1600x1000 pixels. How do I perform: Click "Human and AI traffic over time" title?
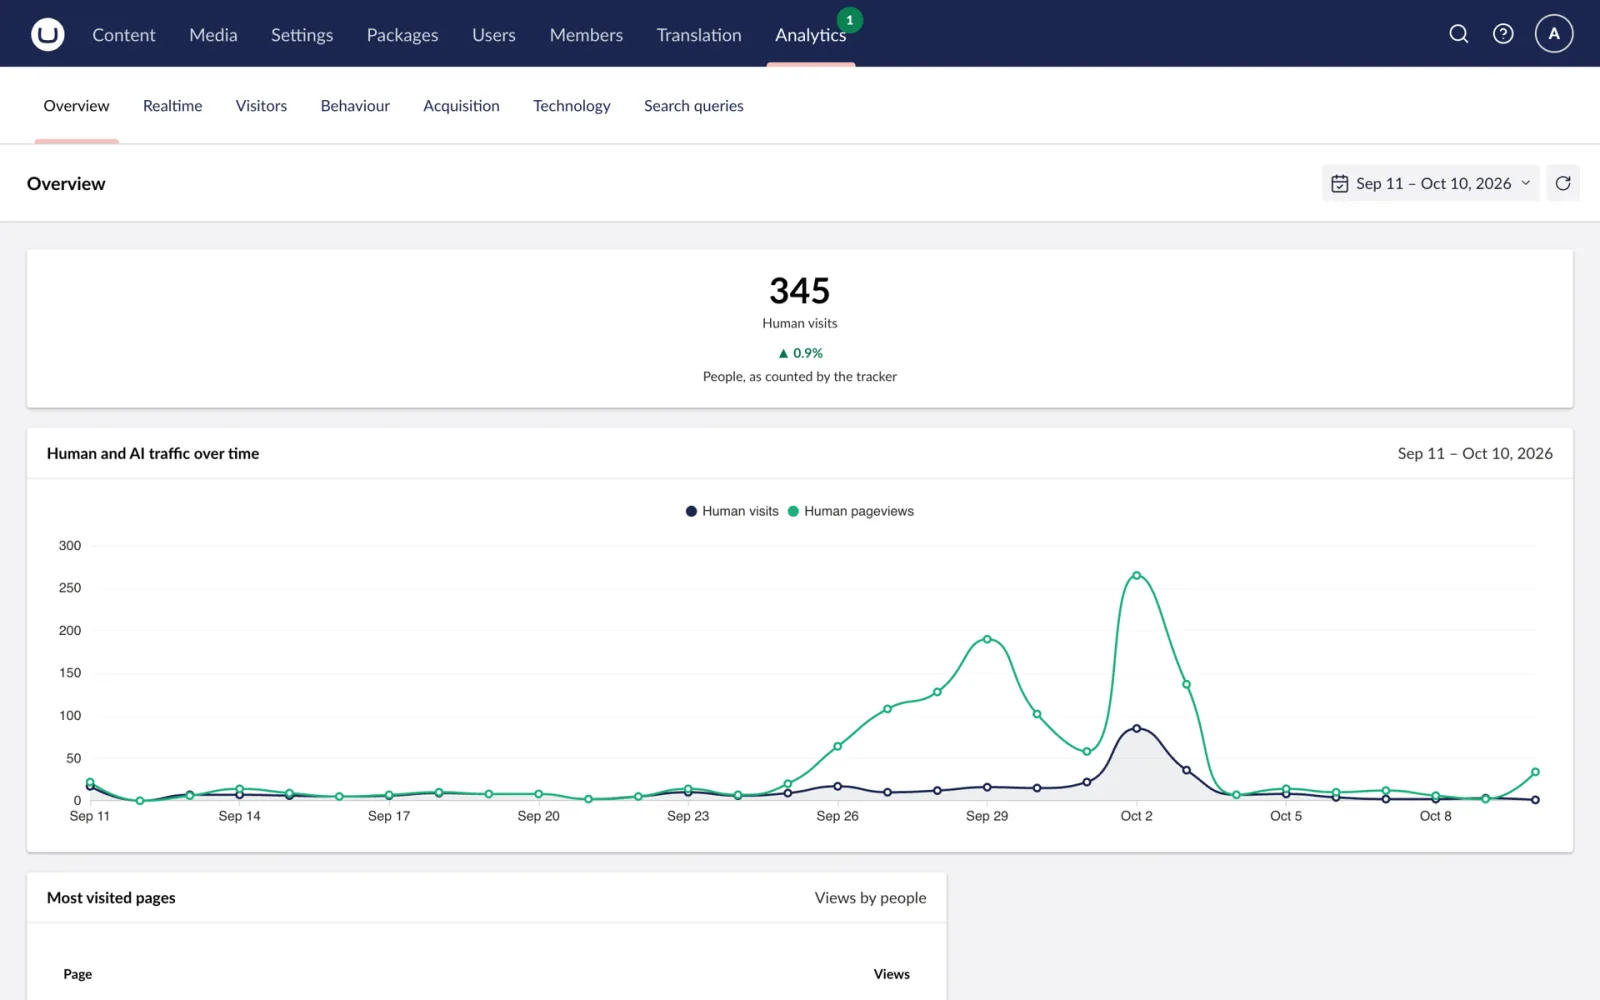coord(153,453)
